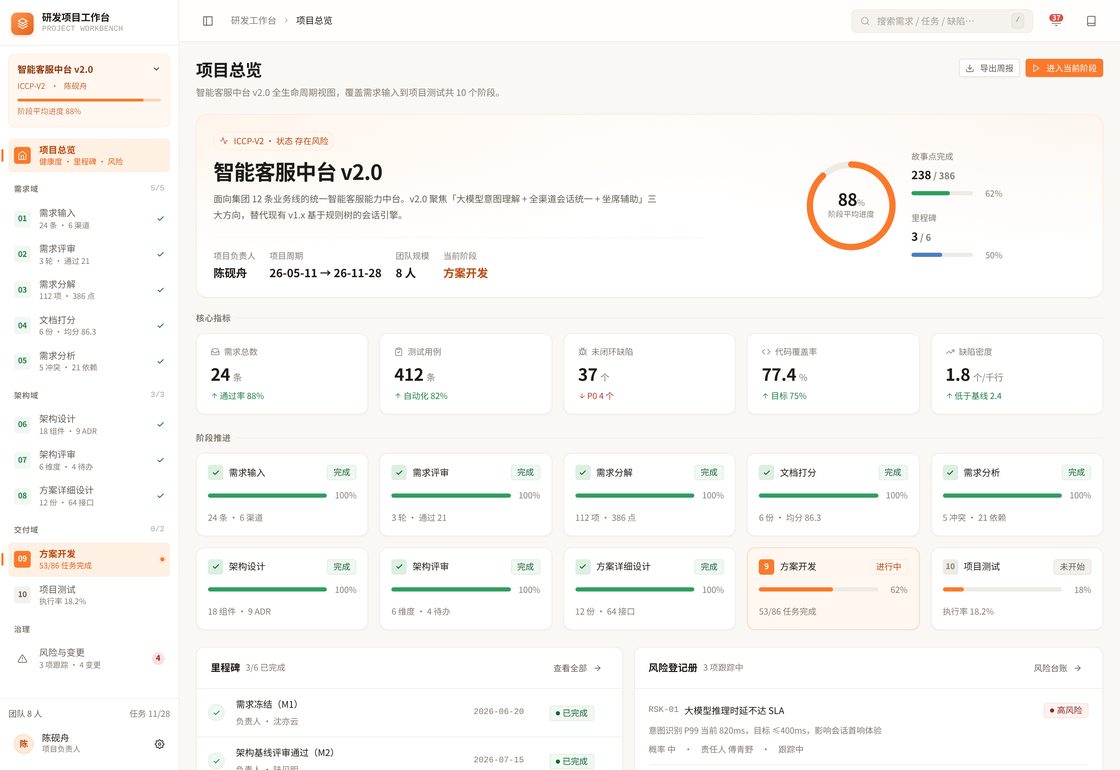This screenshot has height=770, width=1120.
Task: Open 项目测试 in the sidebar
Action: coord(89,595)
